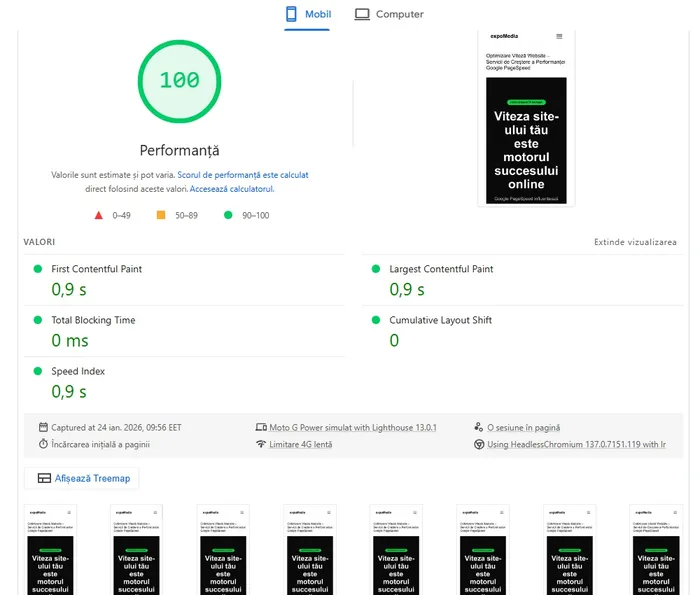Click the 100 performance score gauge

pyautogui.click(x=179, y=81)
